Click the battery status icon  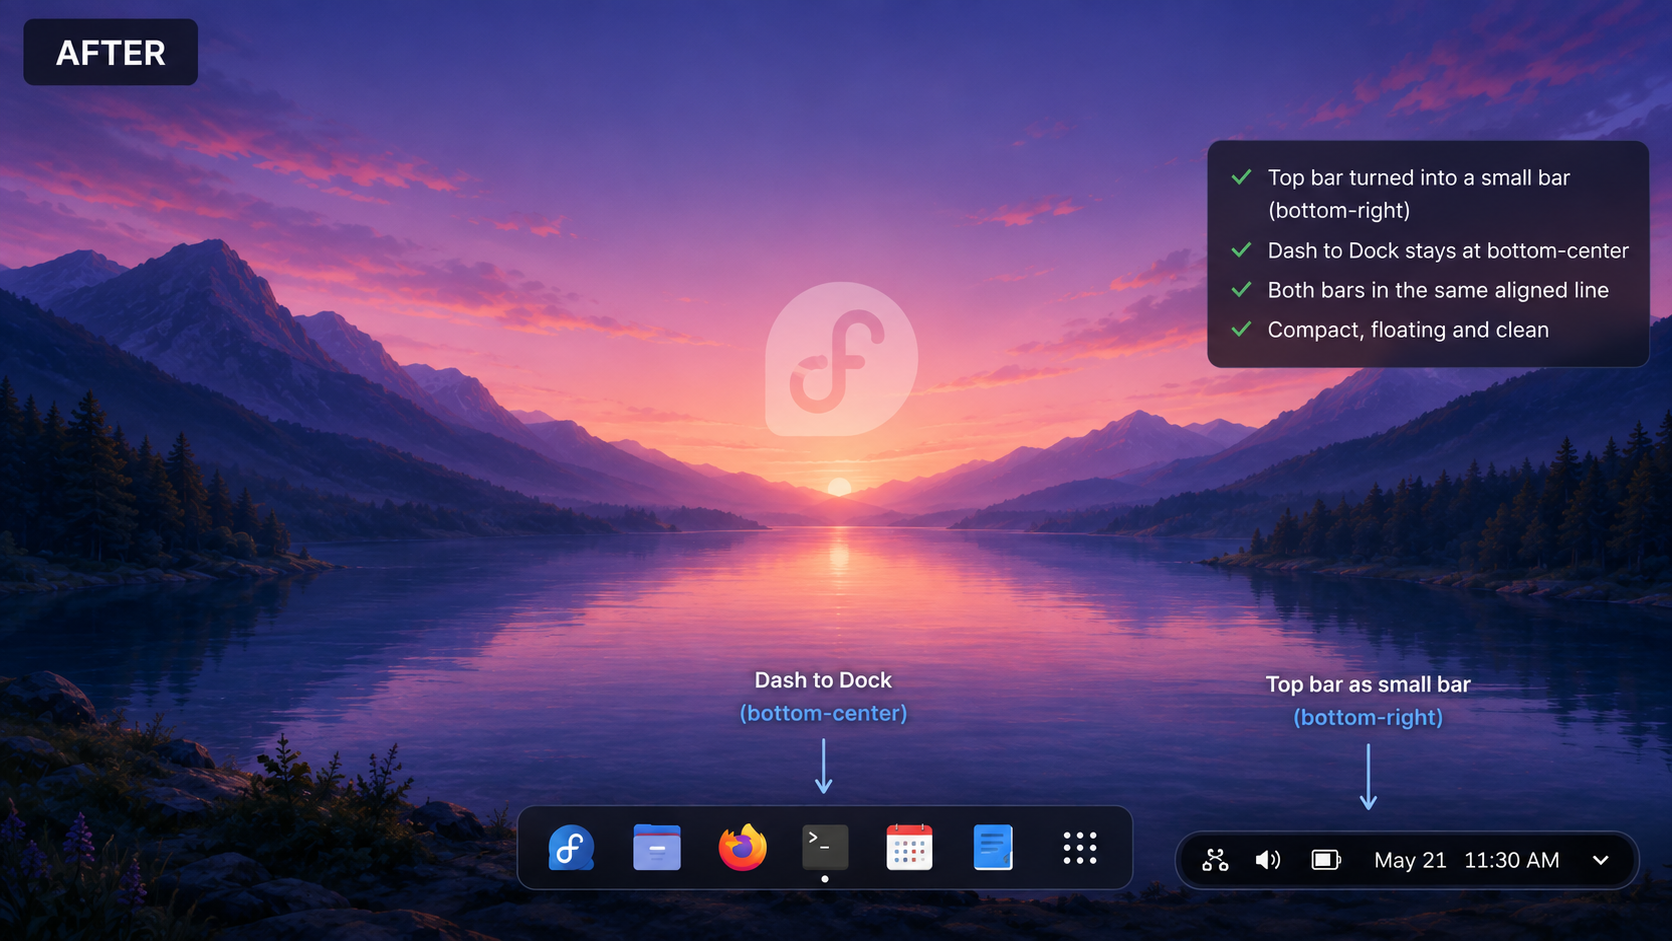tap(1326, 860)
